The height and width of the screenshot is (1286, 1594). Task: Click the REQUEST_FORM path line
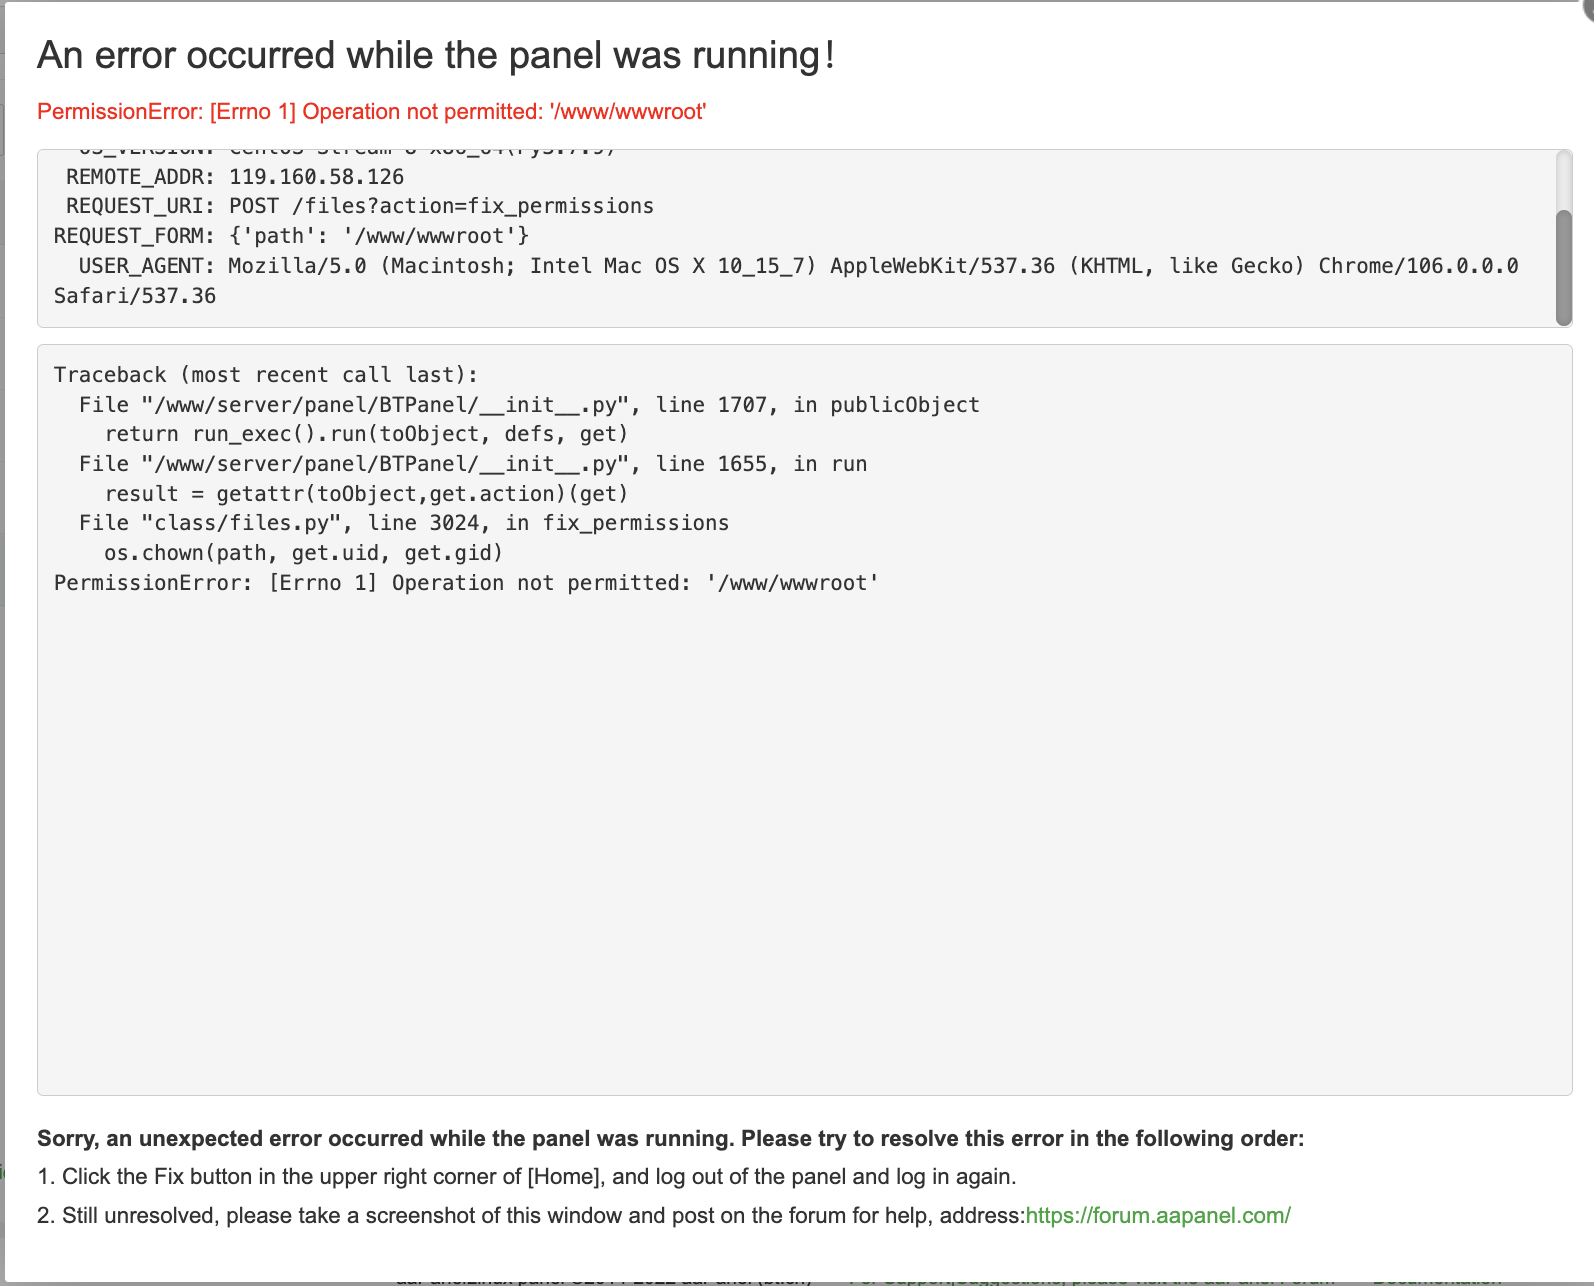[291, 236]
